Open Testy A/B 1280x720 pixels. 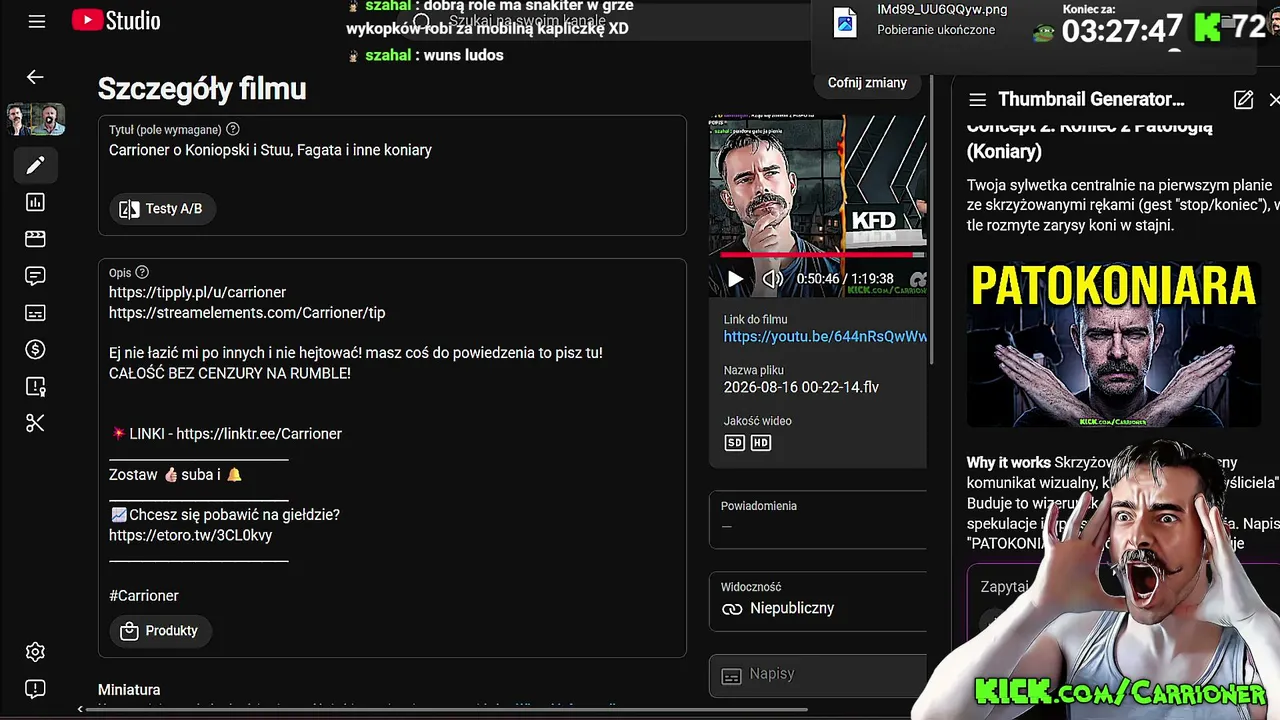162,209
